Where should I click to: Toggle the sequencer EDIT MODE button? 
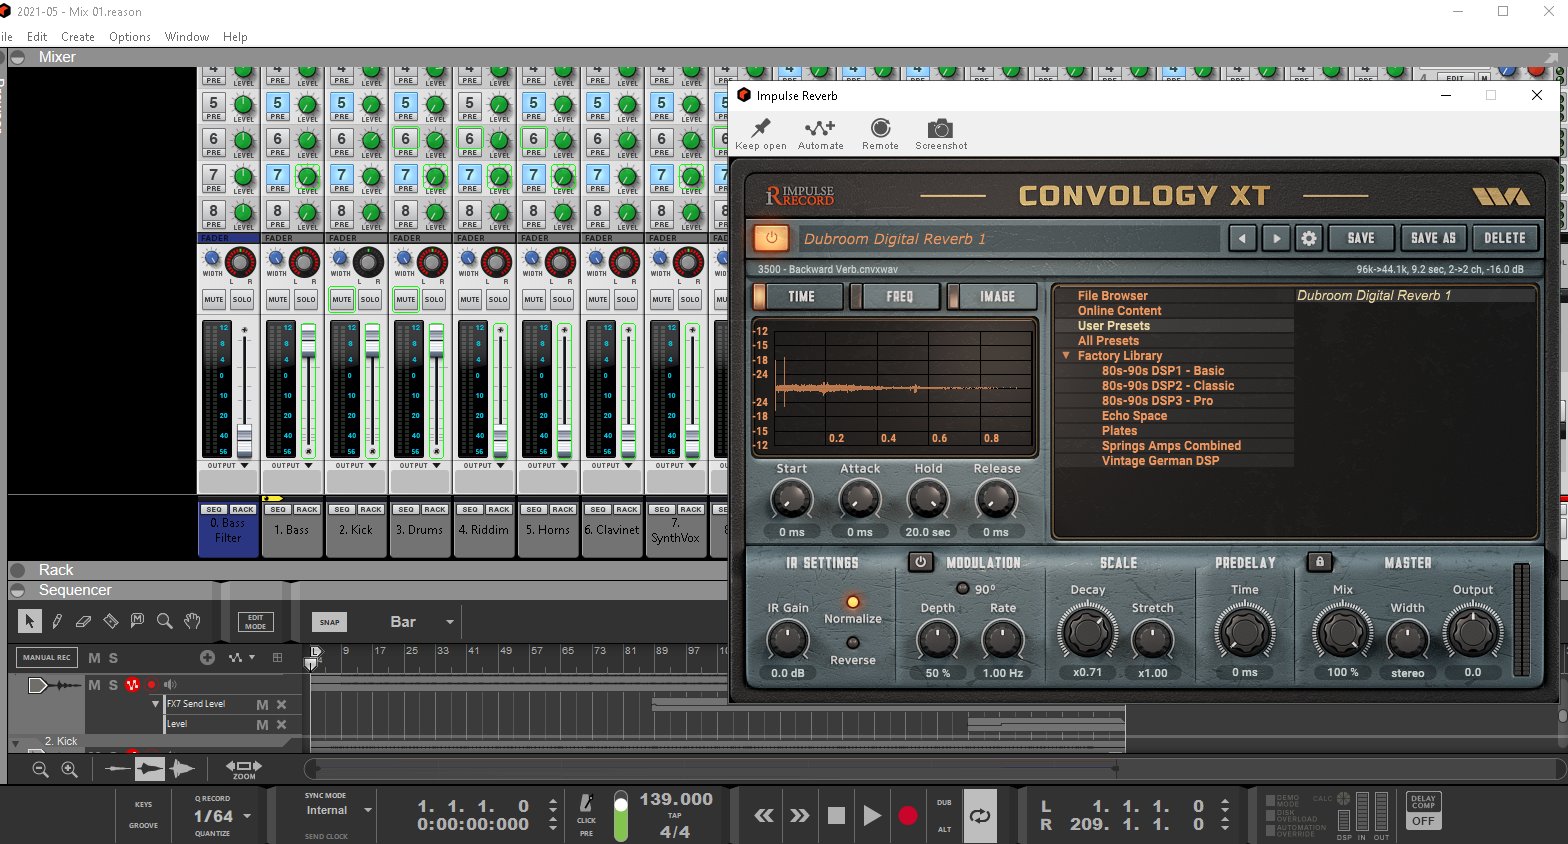255,622
